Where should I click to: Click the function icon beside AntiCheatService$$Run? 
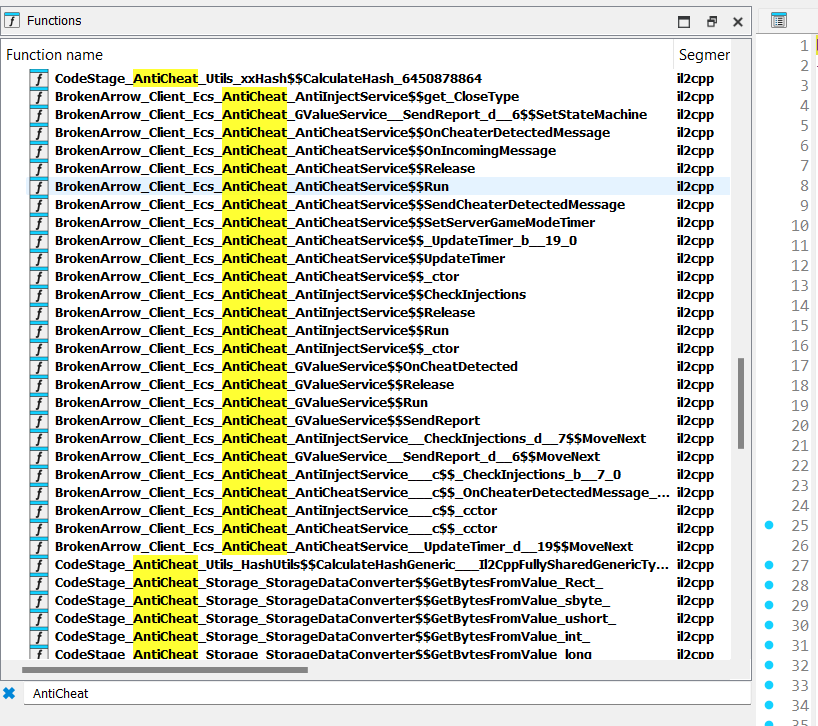pos(39,187)
